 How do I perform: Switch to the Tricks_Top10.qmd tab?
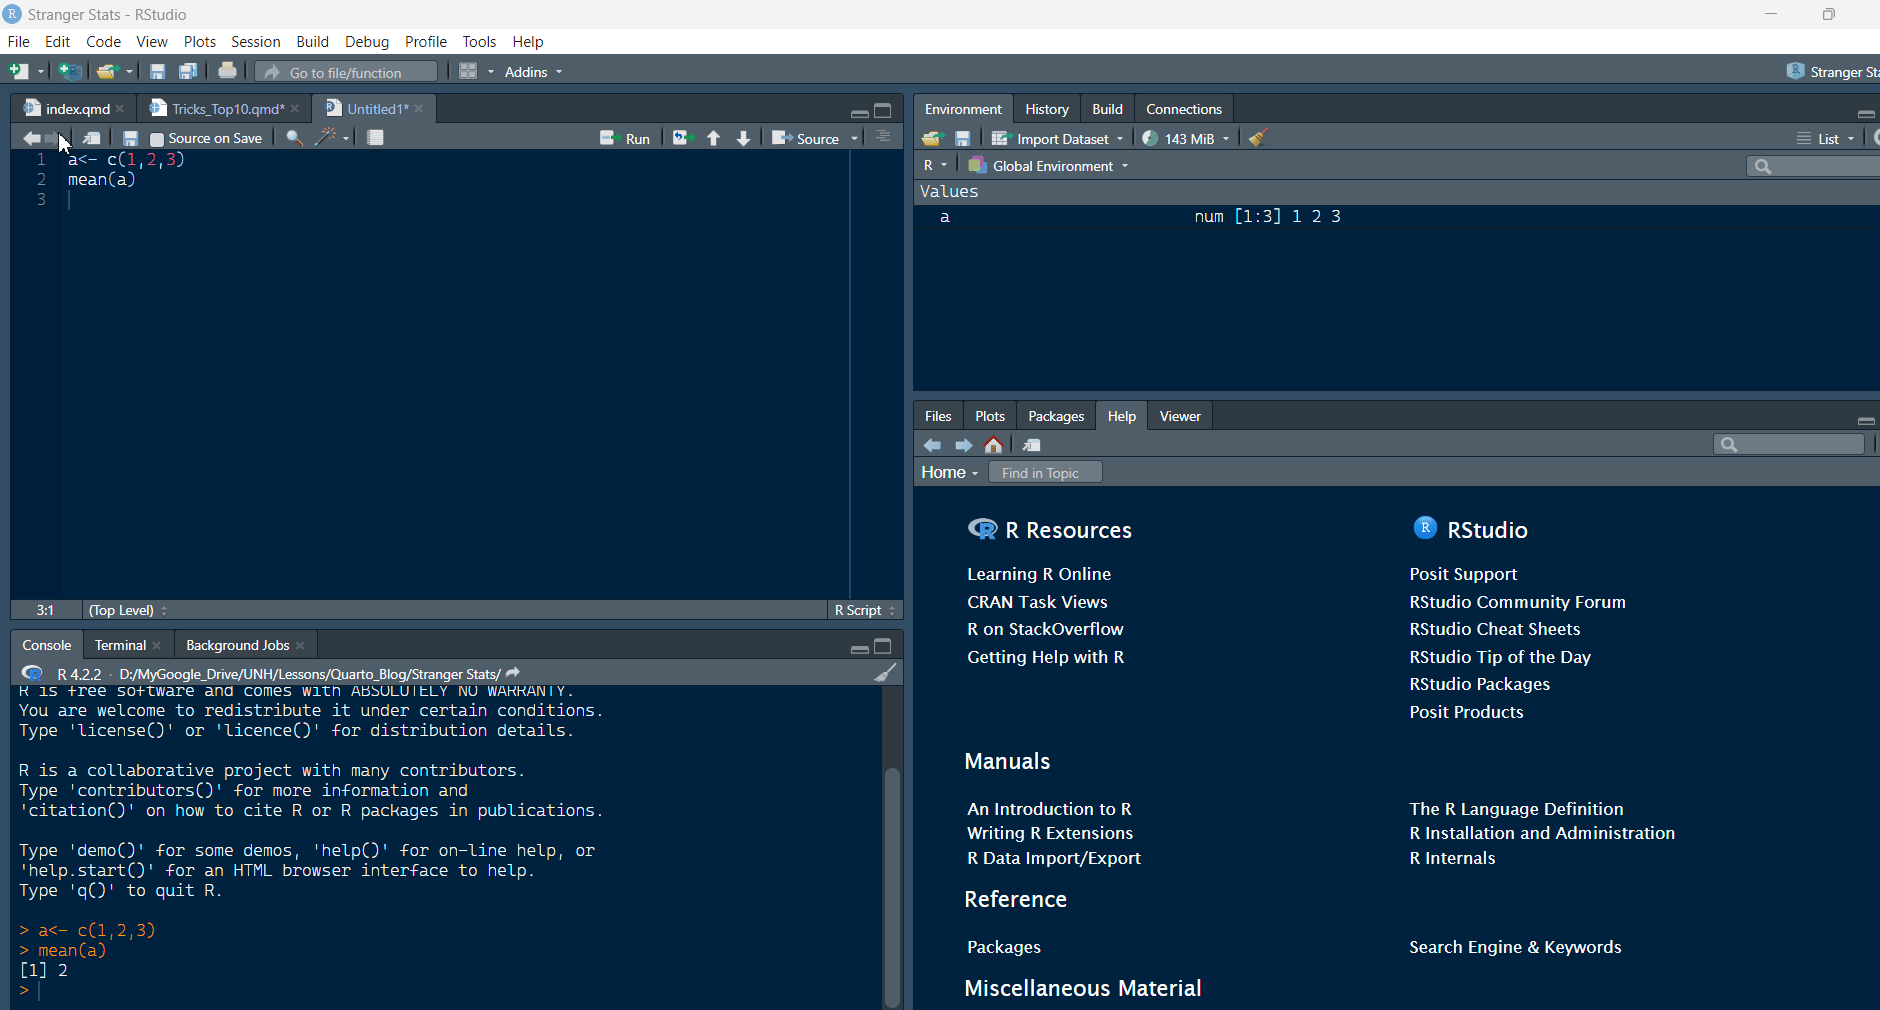[227, 109]
